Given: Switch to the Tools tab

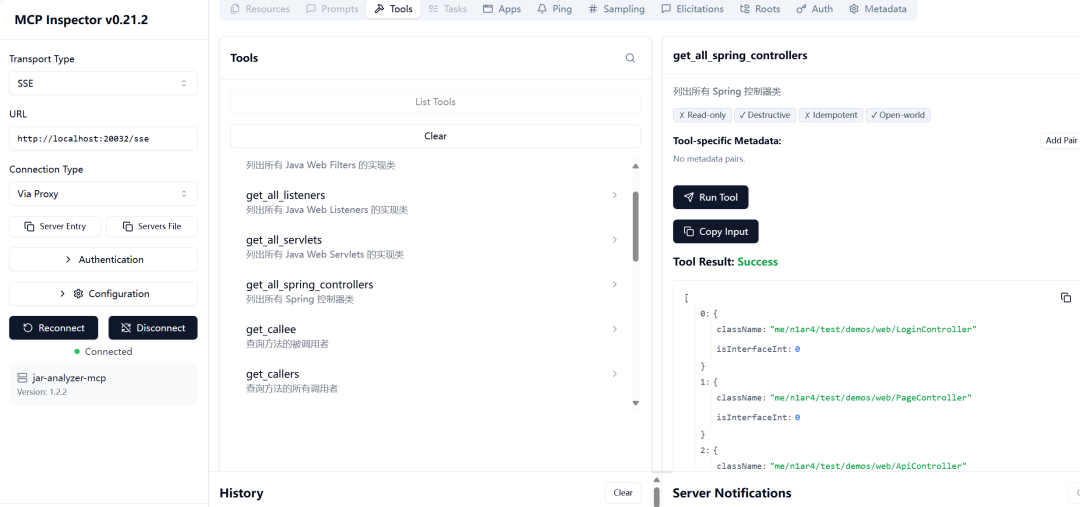Looking at the screenshot, I should pos(393,9).
